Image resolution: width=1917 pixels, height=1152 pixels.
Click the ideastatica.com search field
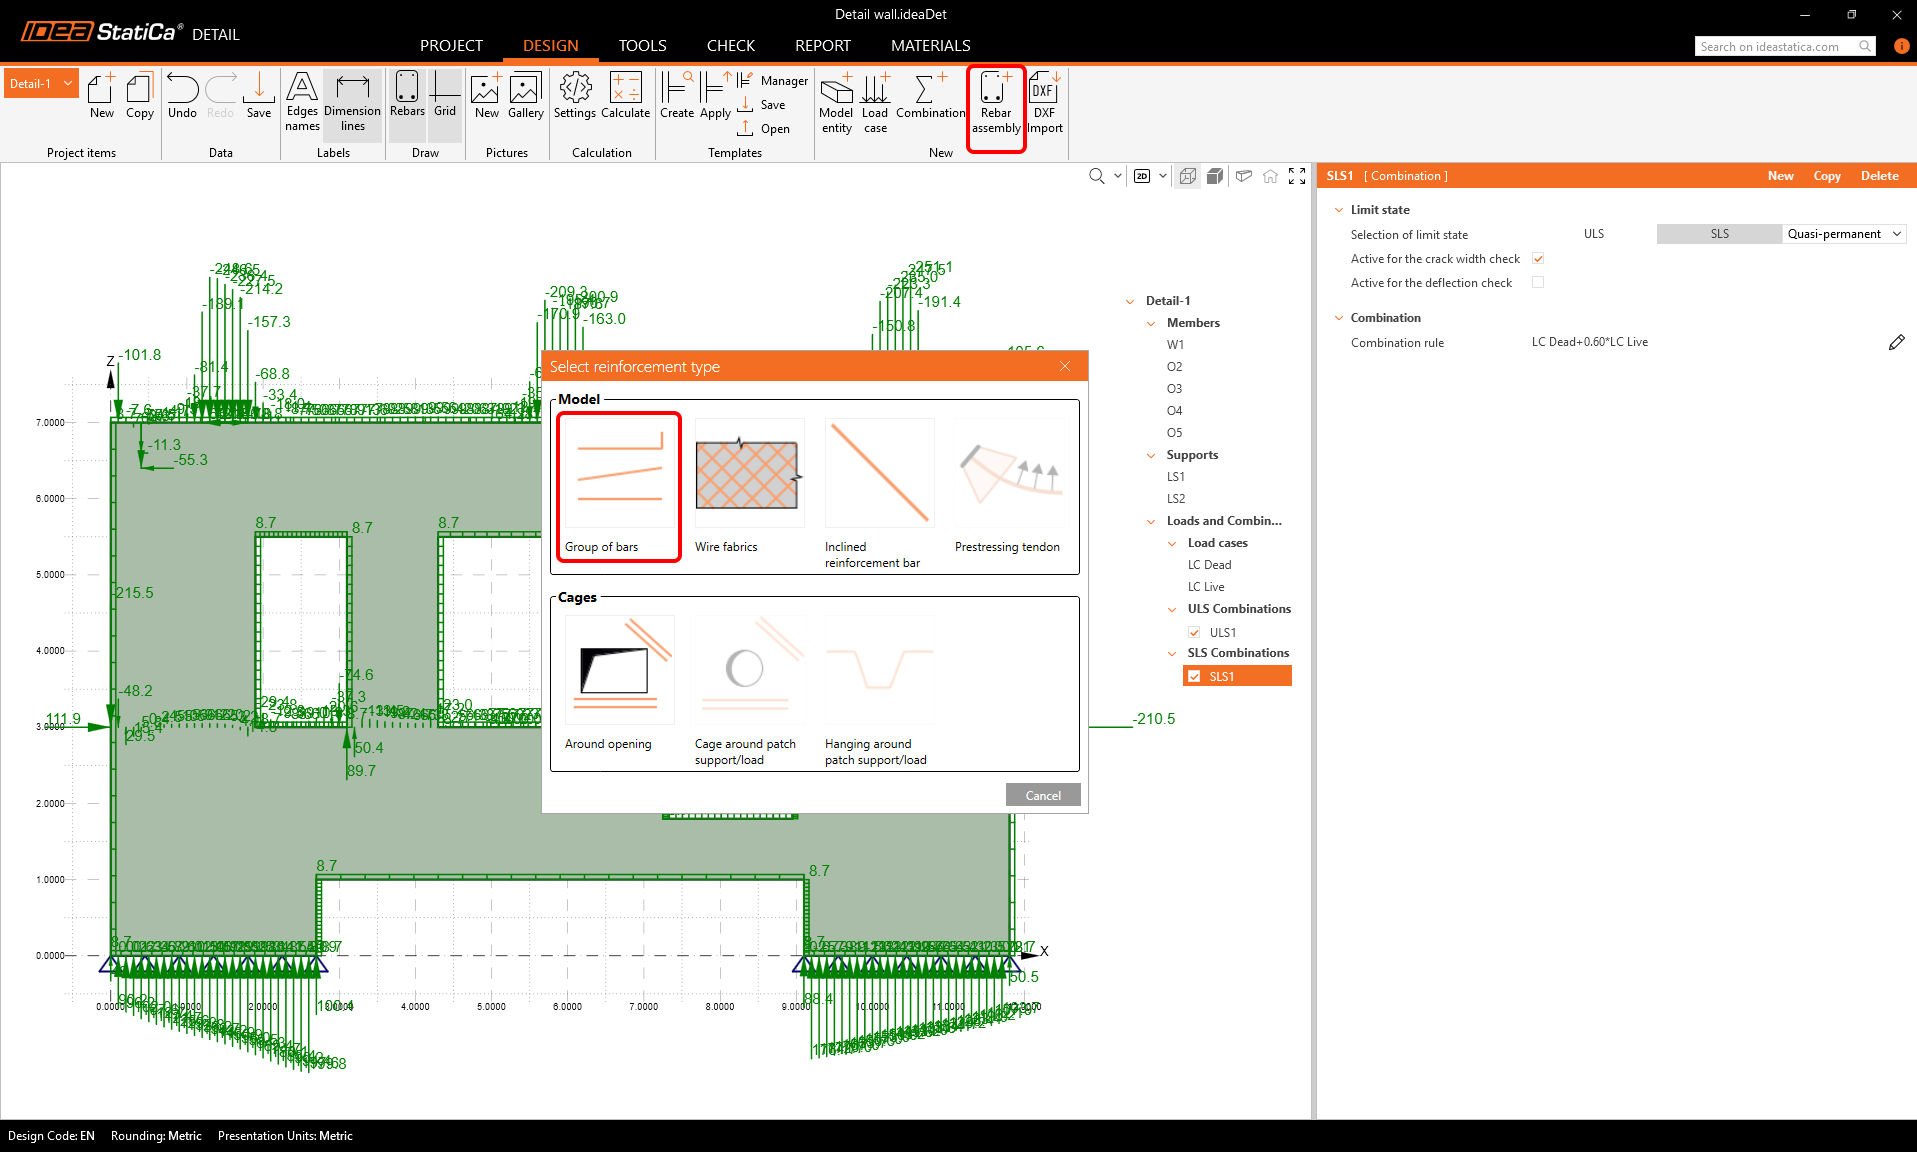tap(1776, 47)
